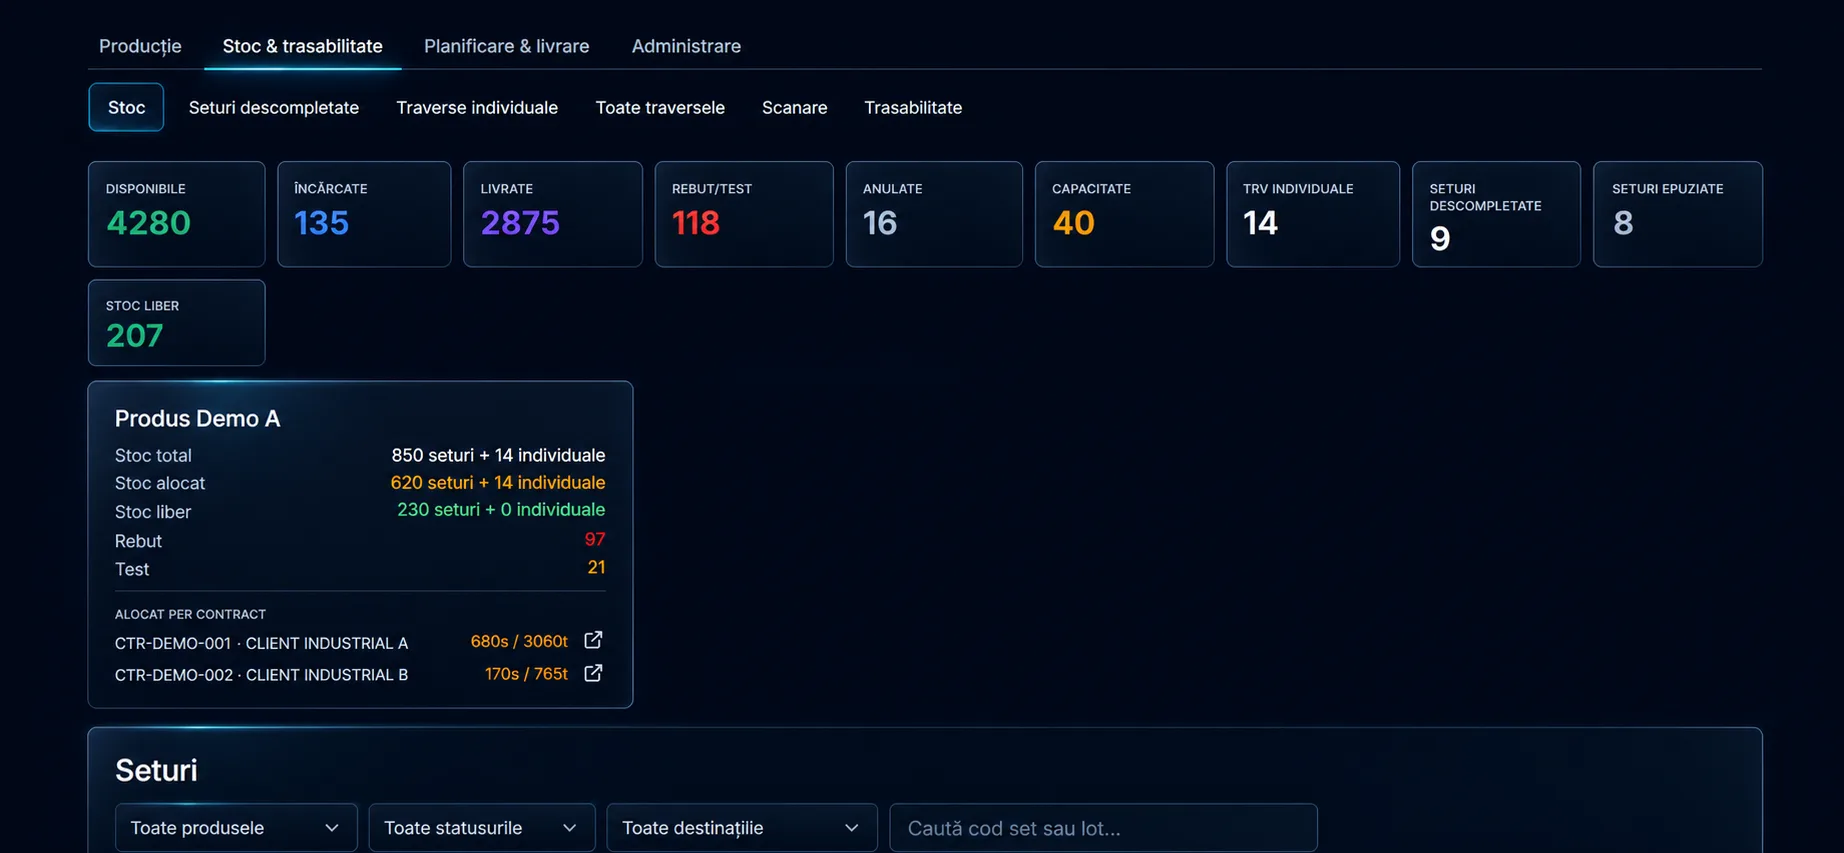Click the Încărcate 135 stat card

(364, 214)
